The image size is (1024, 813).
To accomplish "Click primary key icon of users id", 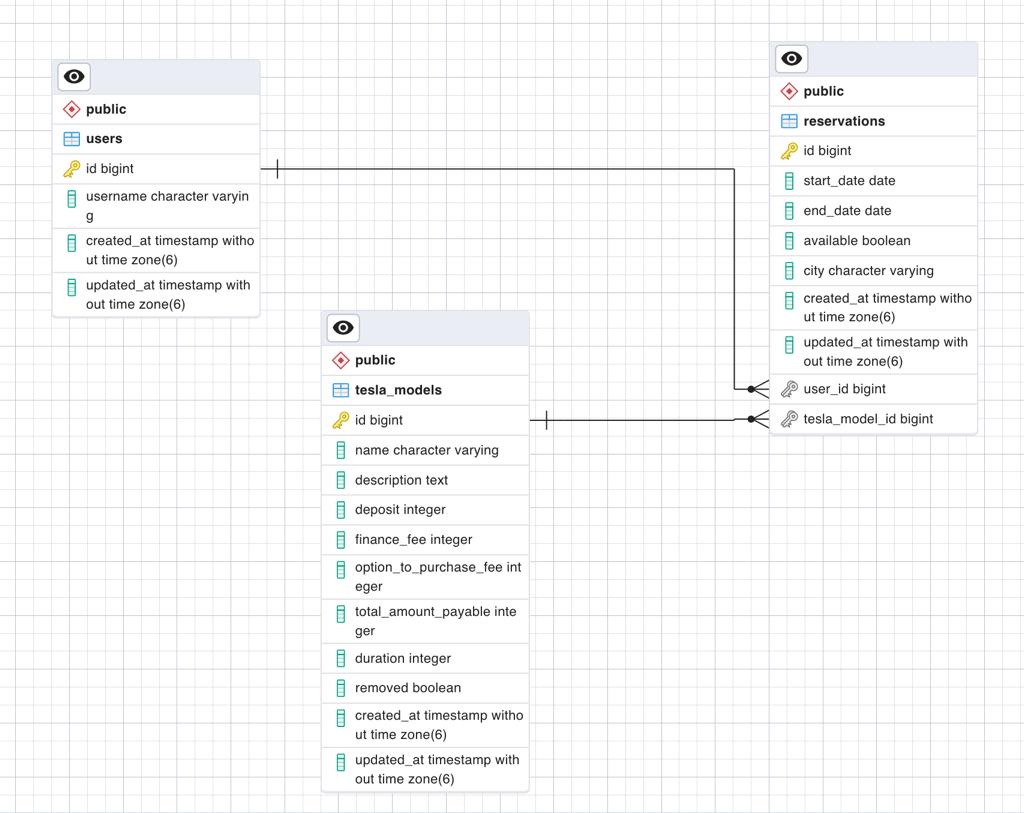I will (x=71, y=169).
